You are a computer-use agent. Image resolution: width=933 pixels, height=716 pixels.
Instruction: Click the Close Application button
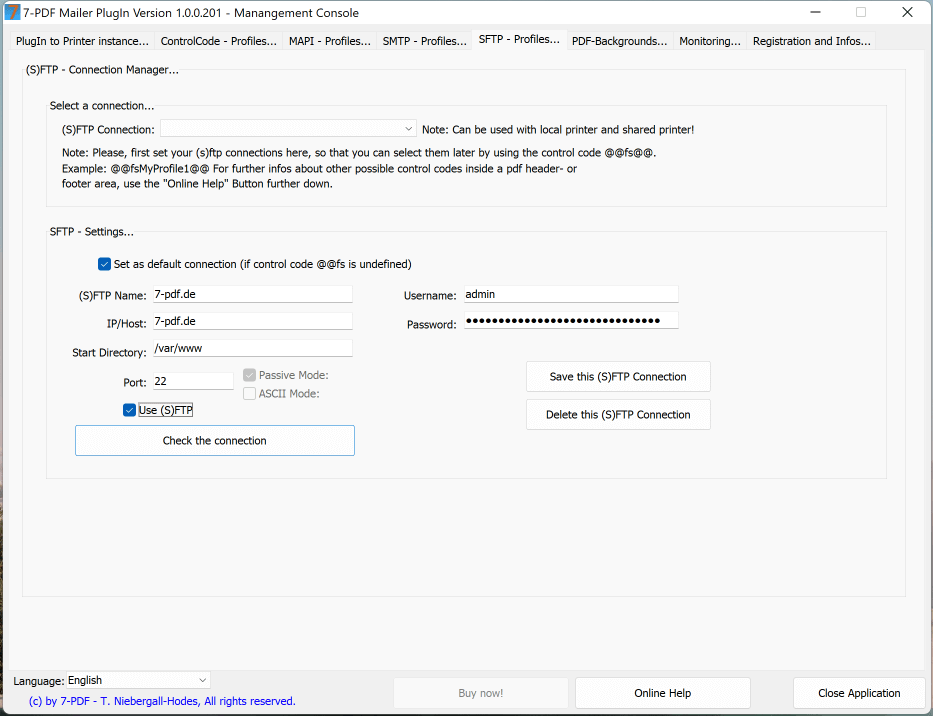tap(858, 693)
